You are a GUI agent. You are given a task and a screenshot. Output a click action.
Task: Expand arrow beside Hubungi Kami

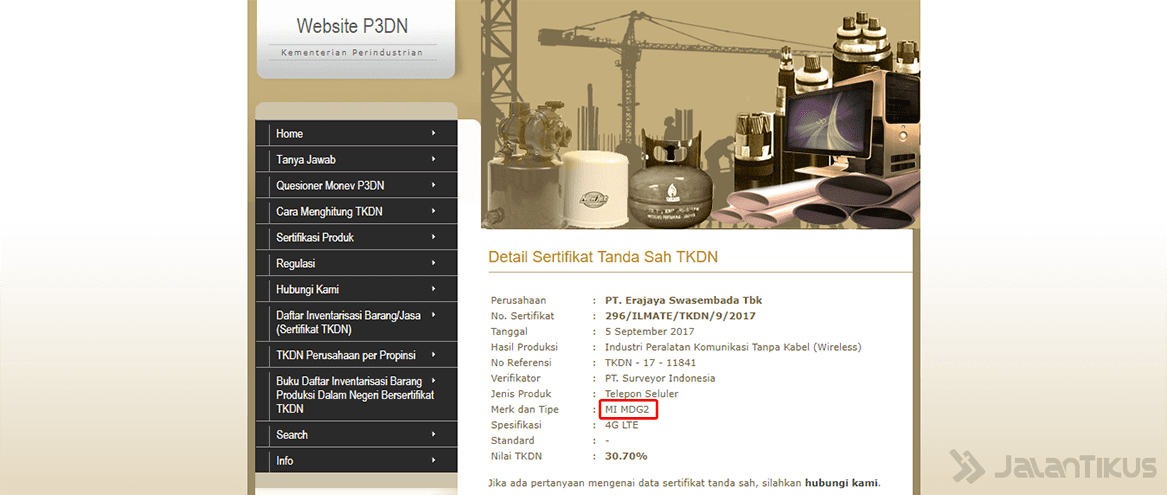tap(433, 289)
